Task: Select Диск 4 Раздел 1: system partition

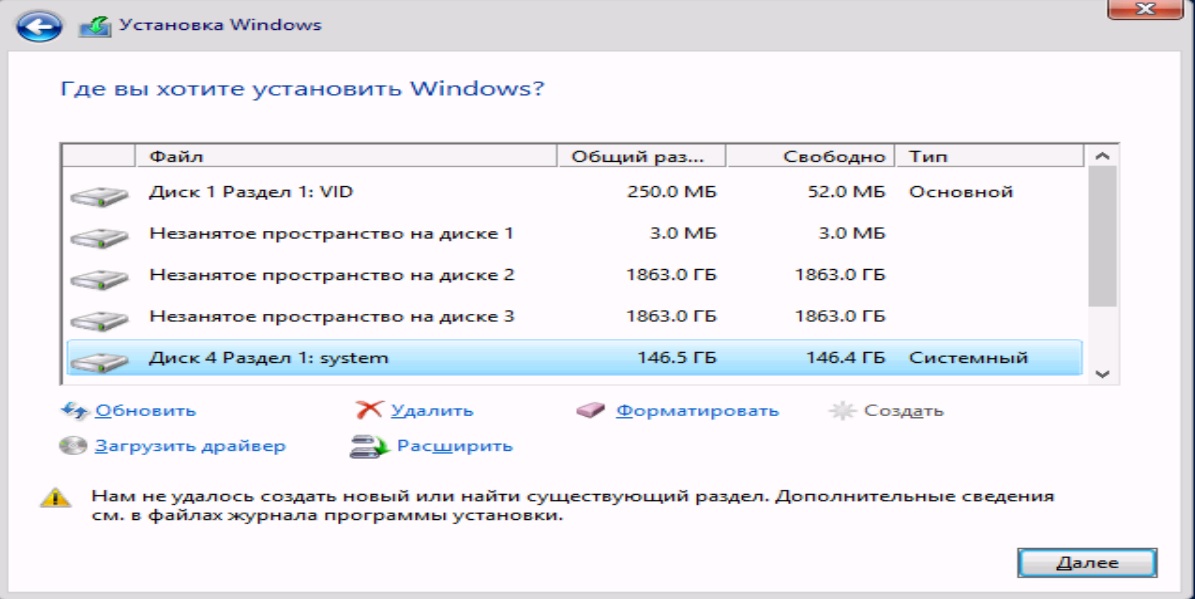Action: click(x=269, y=358)
